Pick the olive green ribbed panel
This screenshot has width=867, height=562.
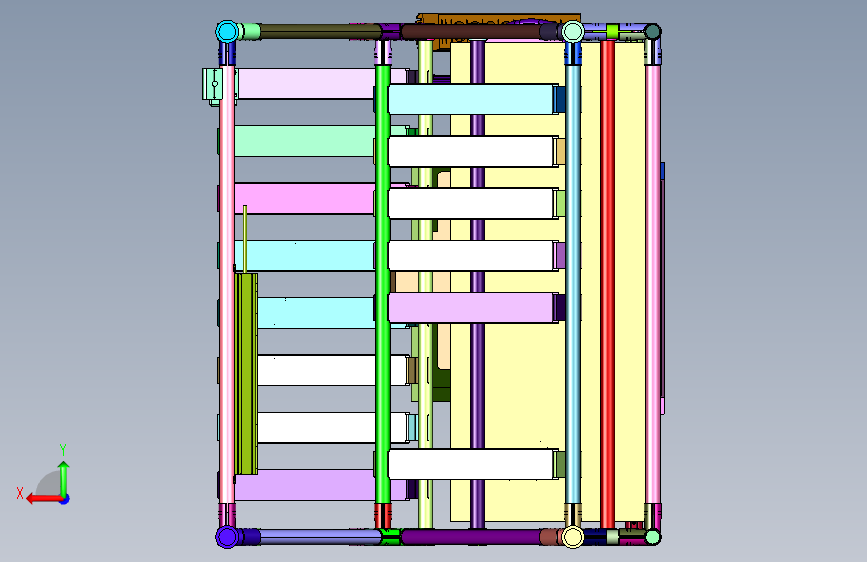(x=246, y=374)
